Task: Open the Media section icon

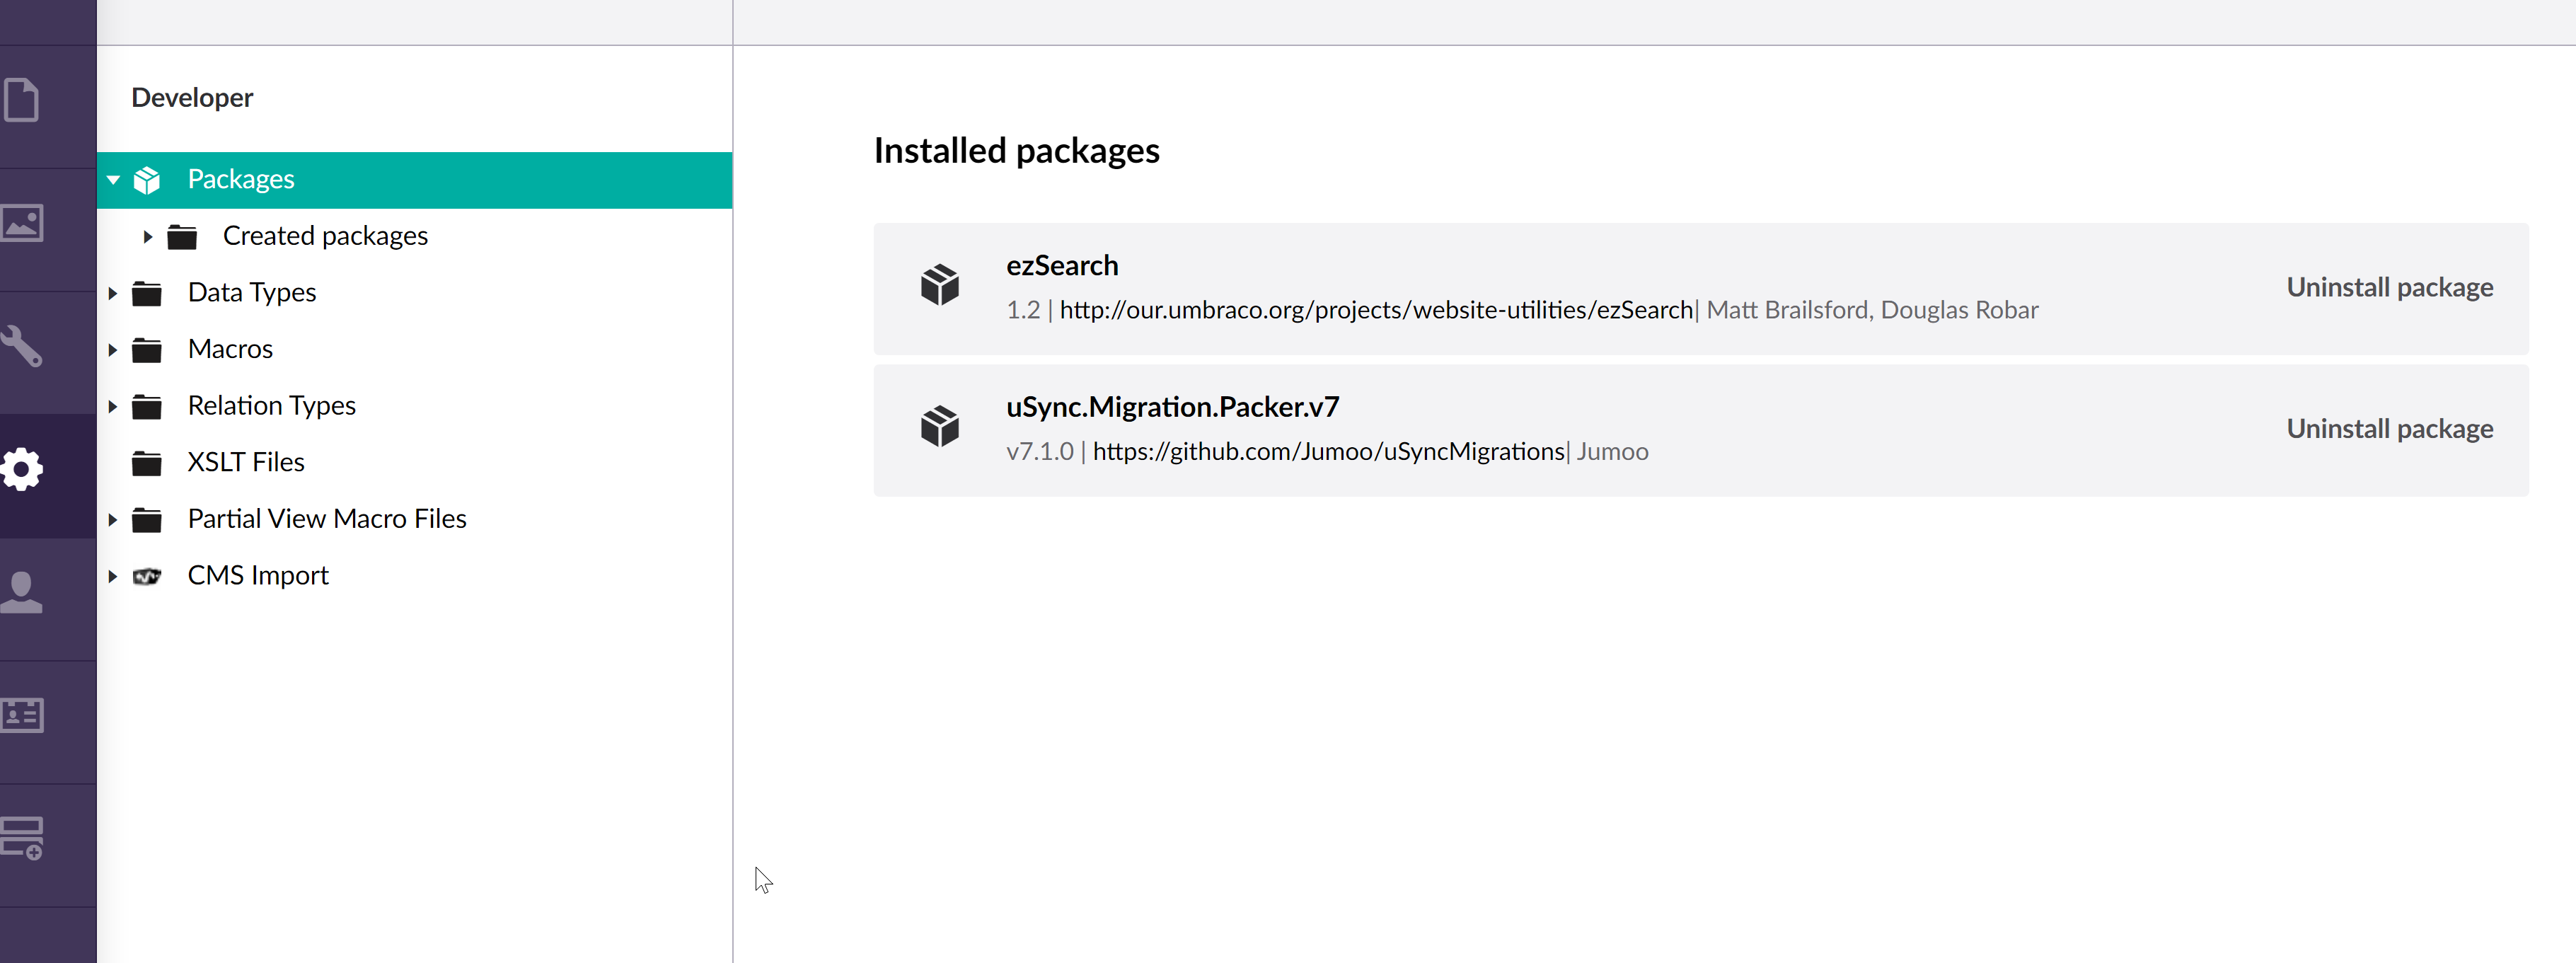Action: tap(22, 223)
